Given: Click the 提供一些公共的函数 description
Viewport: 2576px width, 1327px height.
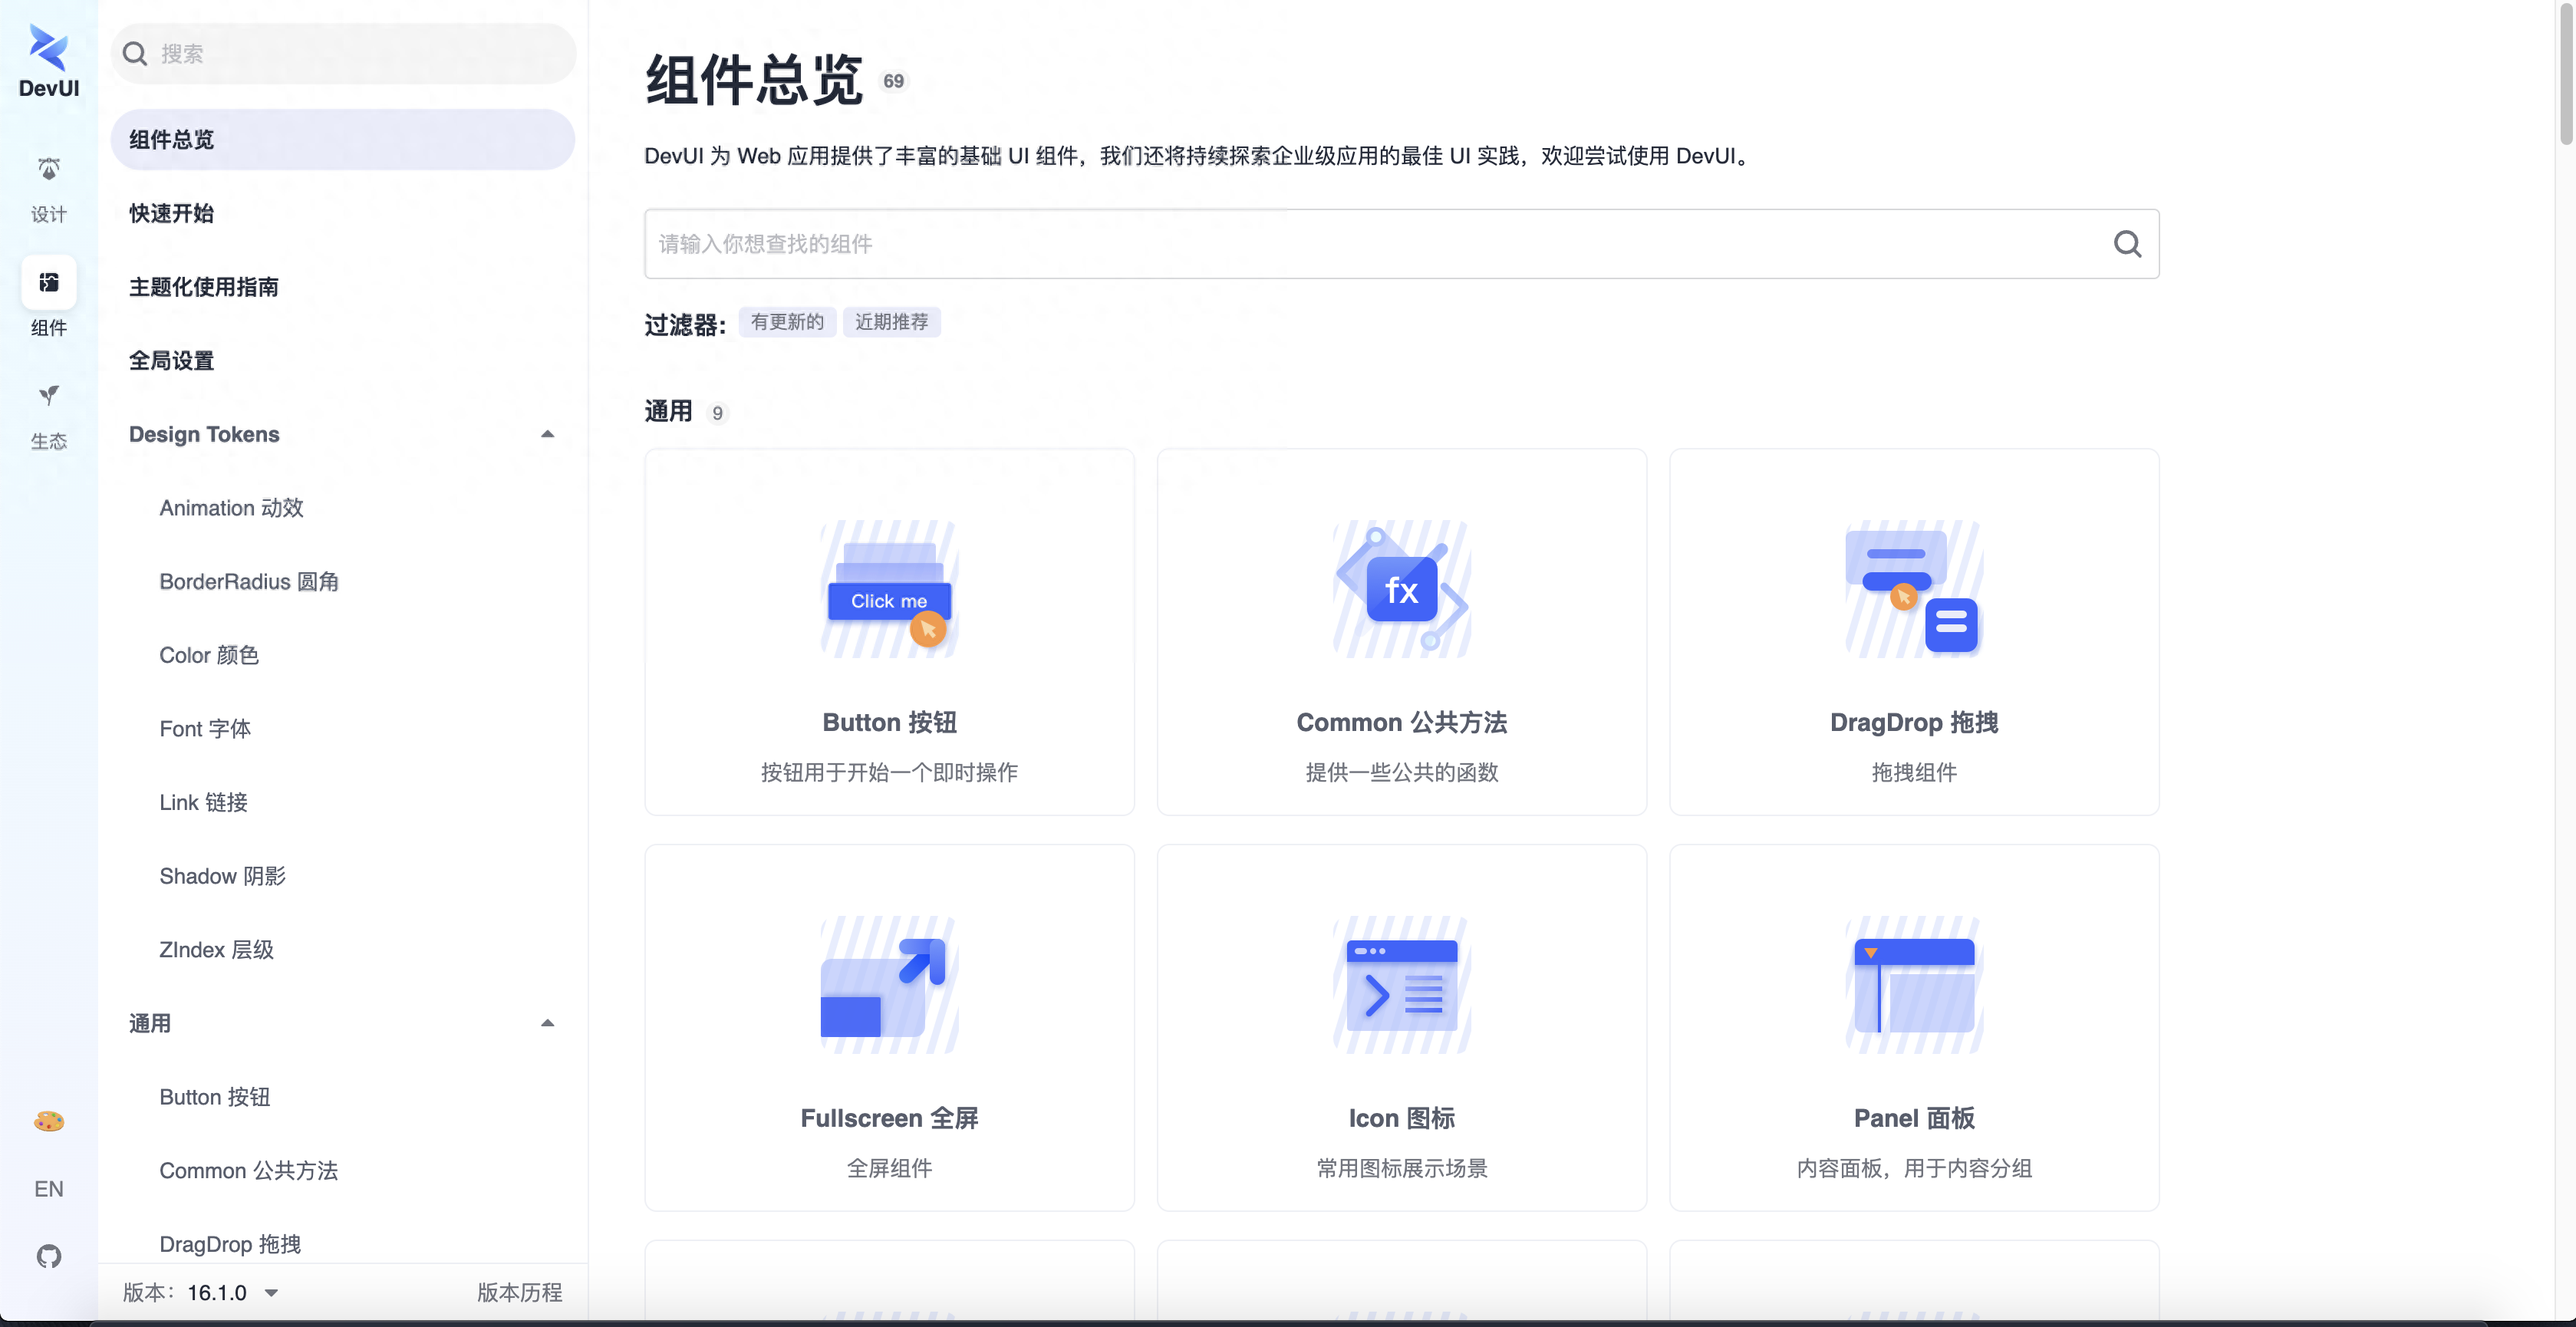Looking at the screenshot, I should 1401,773.
